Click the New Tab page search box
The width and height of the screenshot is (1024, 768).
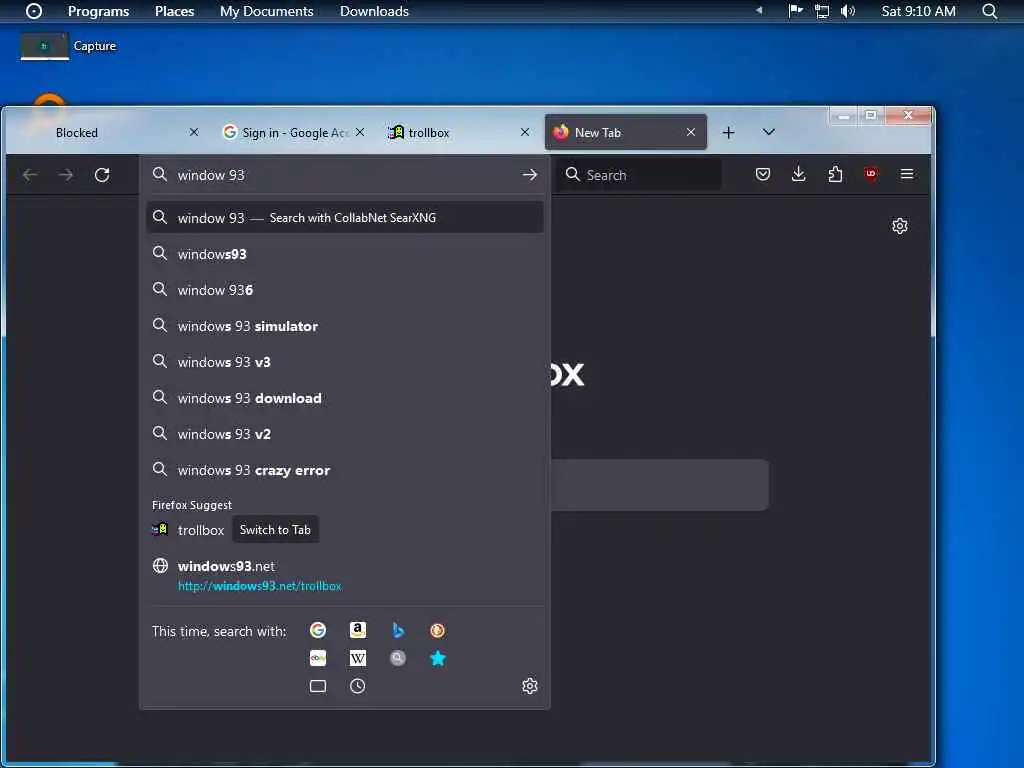coord(660,485)
